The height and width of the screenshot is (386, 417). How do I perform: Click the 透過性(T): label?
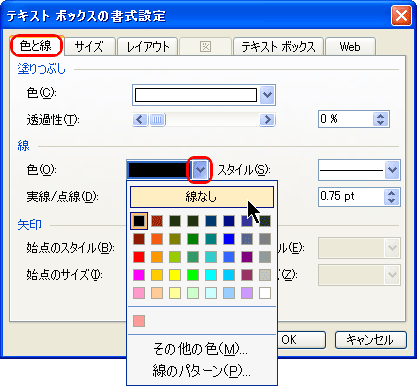click(x=53, y=119)
